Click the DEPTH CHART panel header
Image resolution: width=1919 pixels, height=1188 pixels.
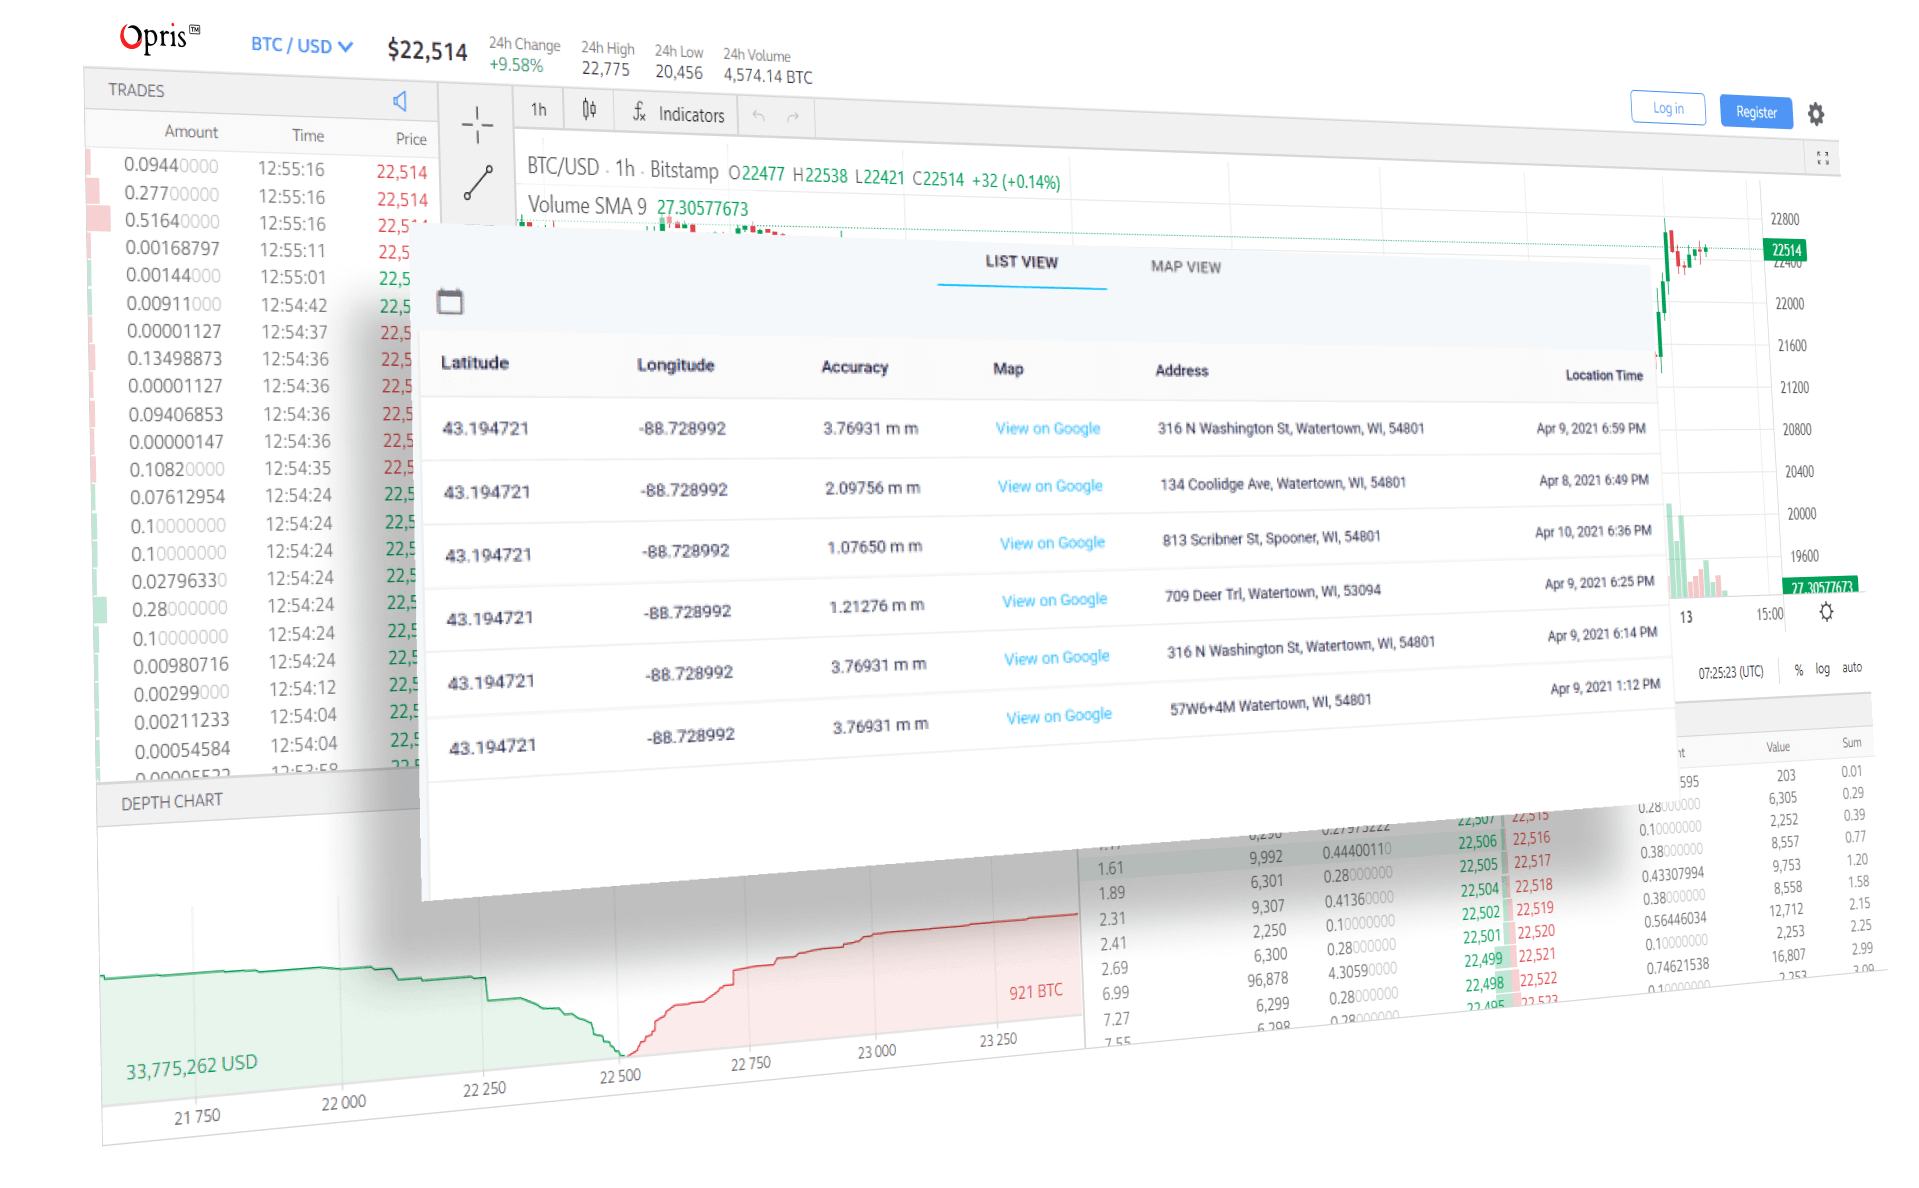coord(172,801)
